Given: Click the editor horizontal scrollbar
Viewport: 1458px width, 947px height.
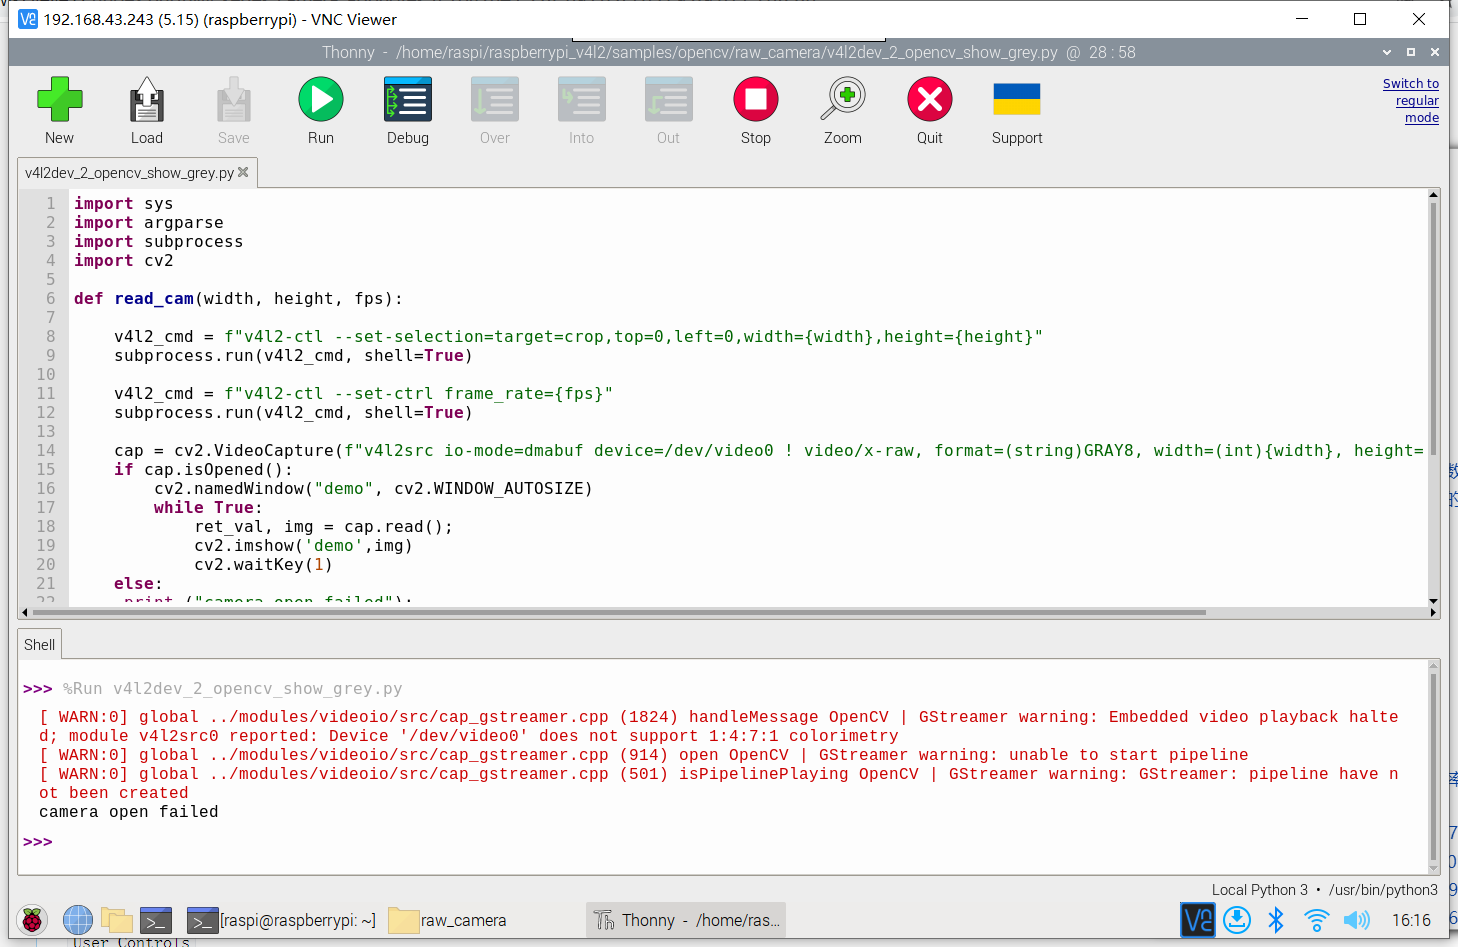Looking at the screenshot, I should (620, 612).
